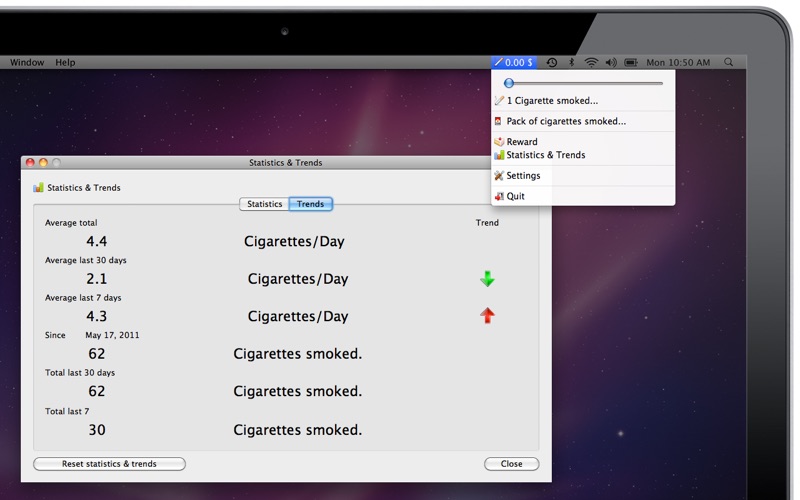The height and width of the screenshot is (500, 800).
Task: Click the Close button
Action: point(511,464)
